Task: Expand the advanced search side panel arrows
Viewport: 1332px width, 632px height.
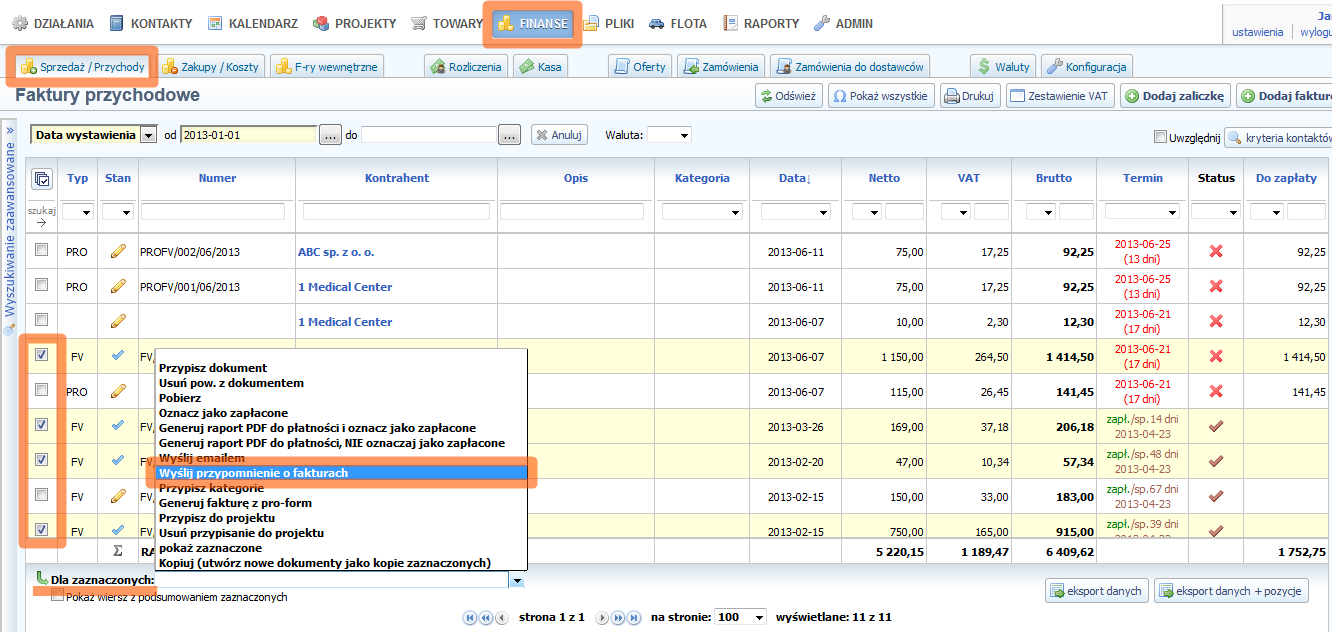Action: point(10,130)
